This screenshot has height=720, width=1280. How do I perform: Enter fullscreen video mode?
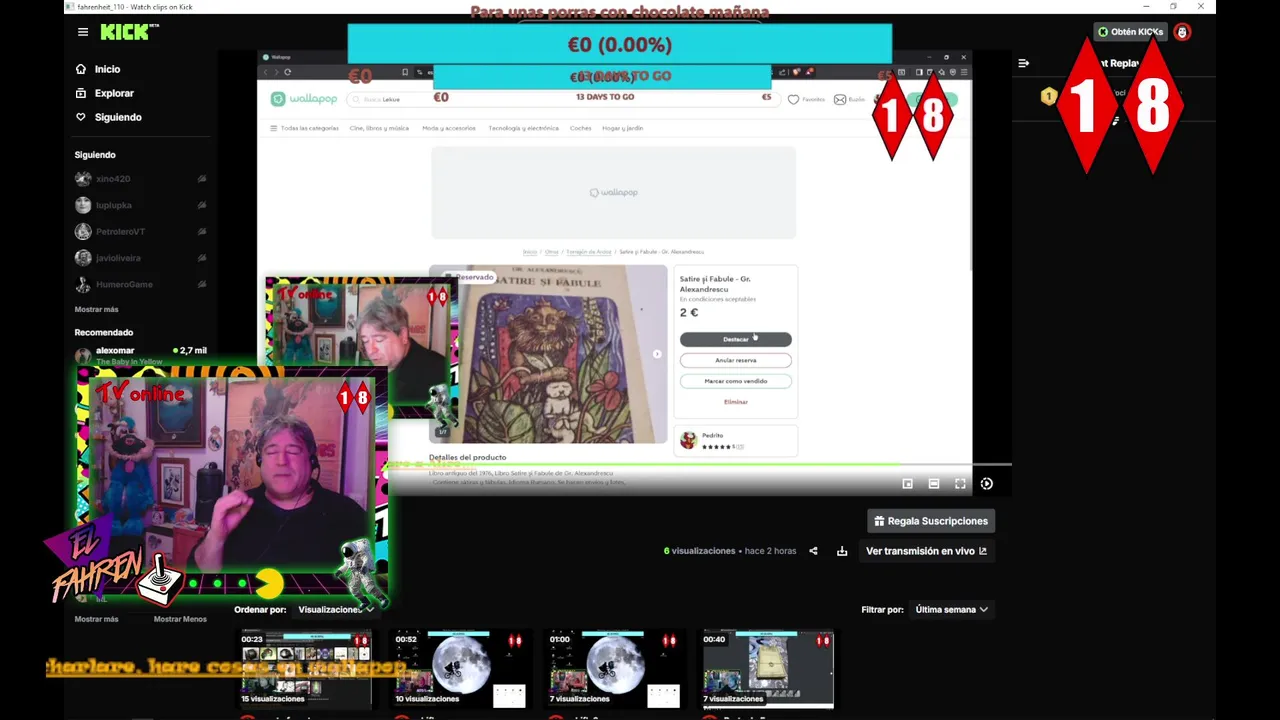pos(960,484)
